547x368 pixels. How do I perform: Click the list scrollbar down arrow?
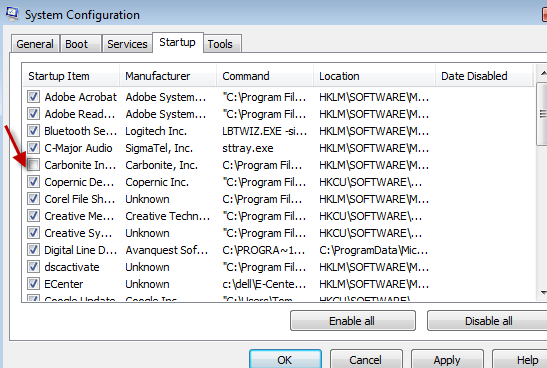542,293
